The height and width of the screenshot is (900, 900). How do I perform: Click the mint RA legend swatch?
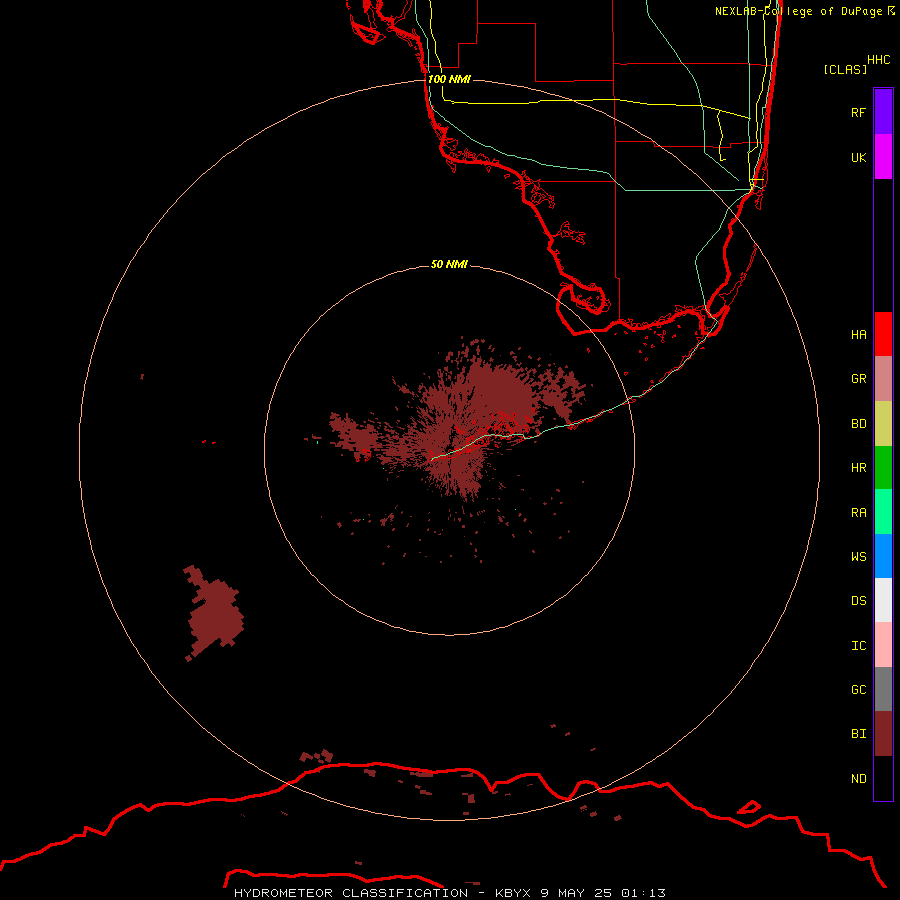(883, 512)
